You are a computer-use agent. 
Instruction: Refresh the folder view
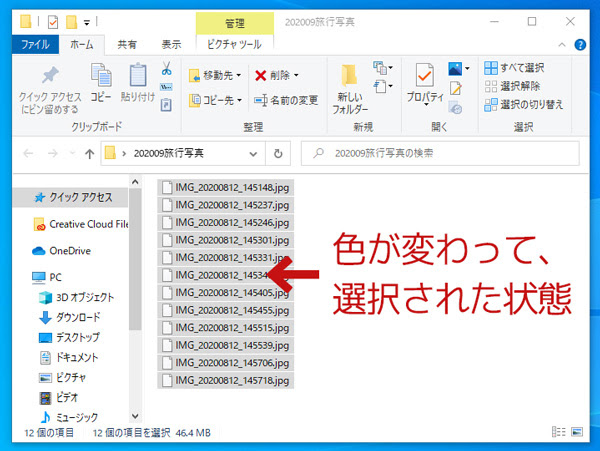[x=278, y=153]
